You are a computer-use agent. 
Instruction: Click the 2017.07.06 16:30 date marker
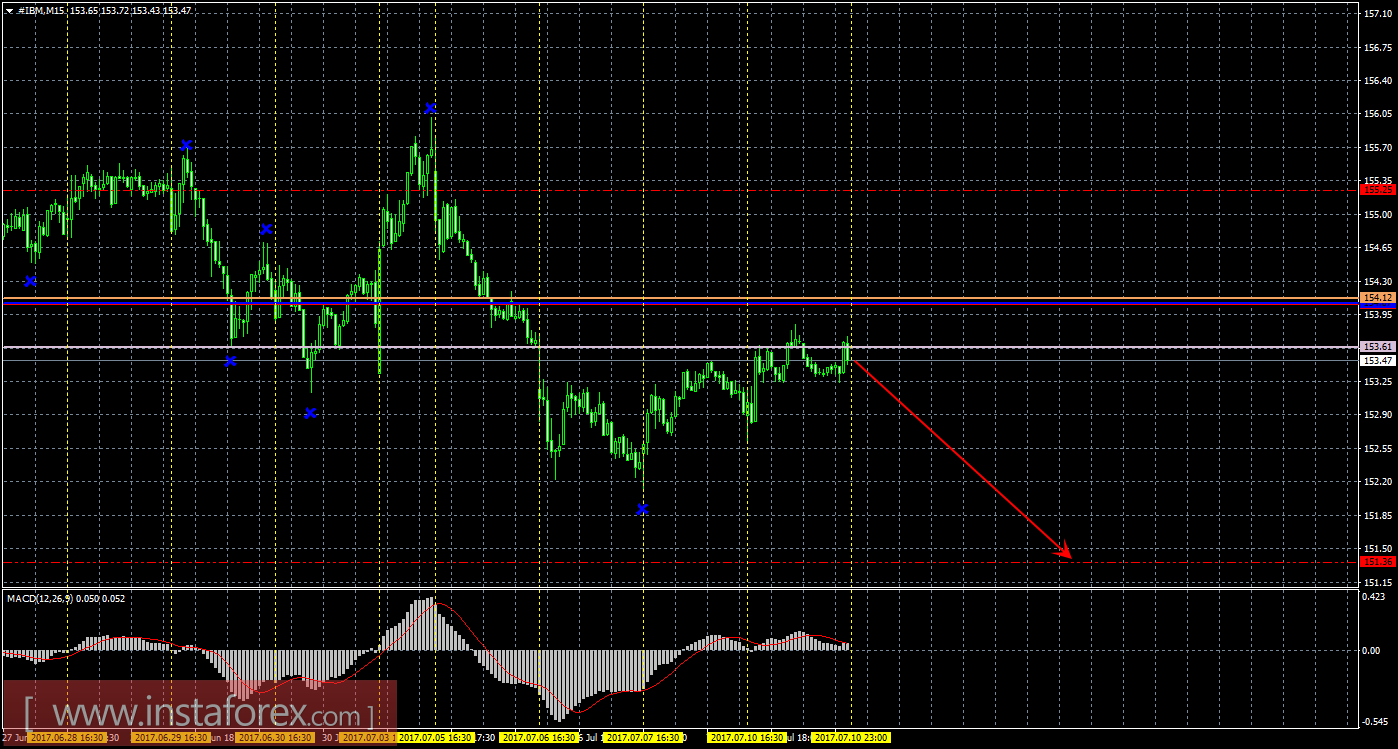(539, 738)
